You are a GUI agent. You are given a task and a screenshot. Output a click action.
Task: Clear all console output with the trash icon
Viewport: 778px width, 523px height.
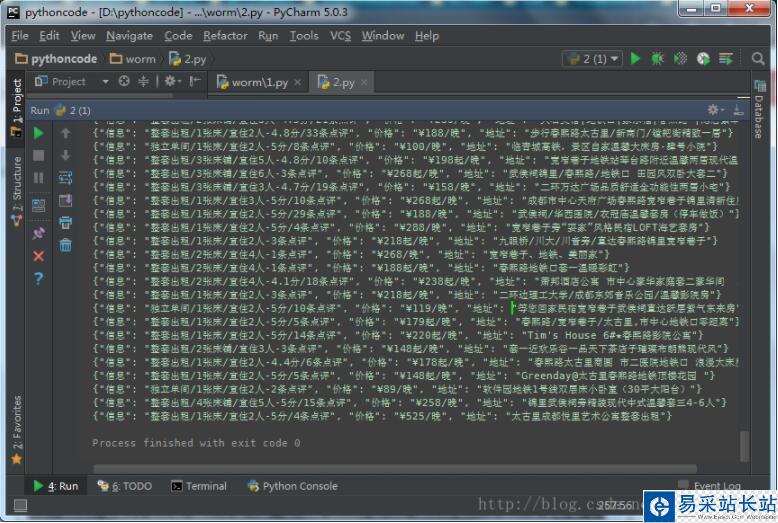click(x=65, y=245)
